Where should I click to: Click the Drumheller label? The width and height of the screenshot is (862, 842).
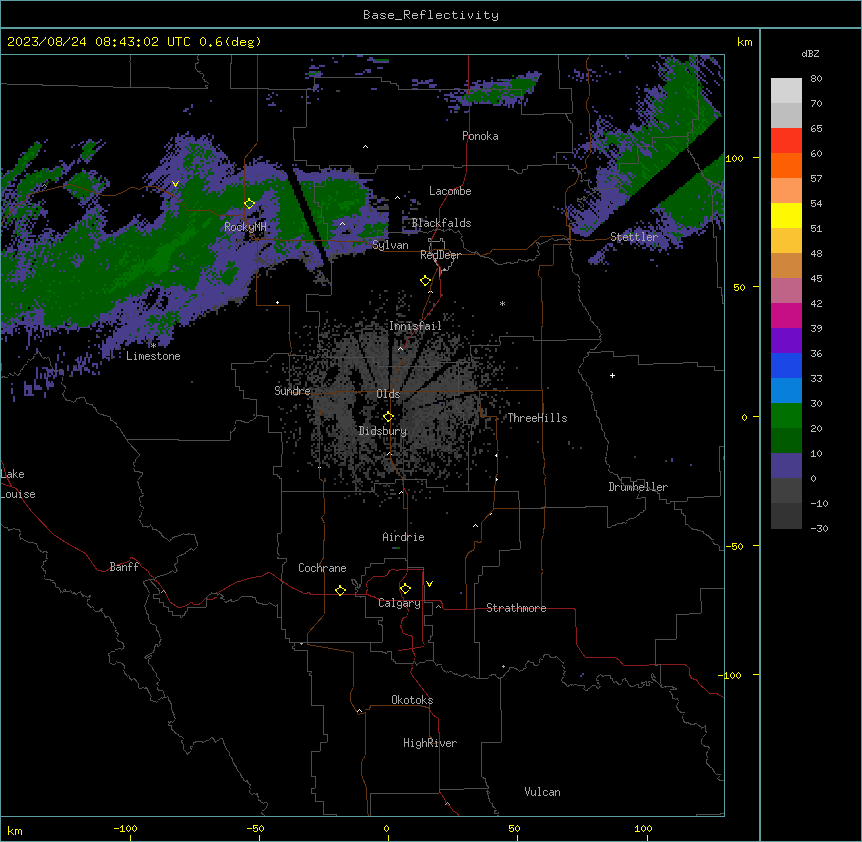[638, 487]
